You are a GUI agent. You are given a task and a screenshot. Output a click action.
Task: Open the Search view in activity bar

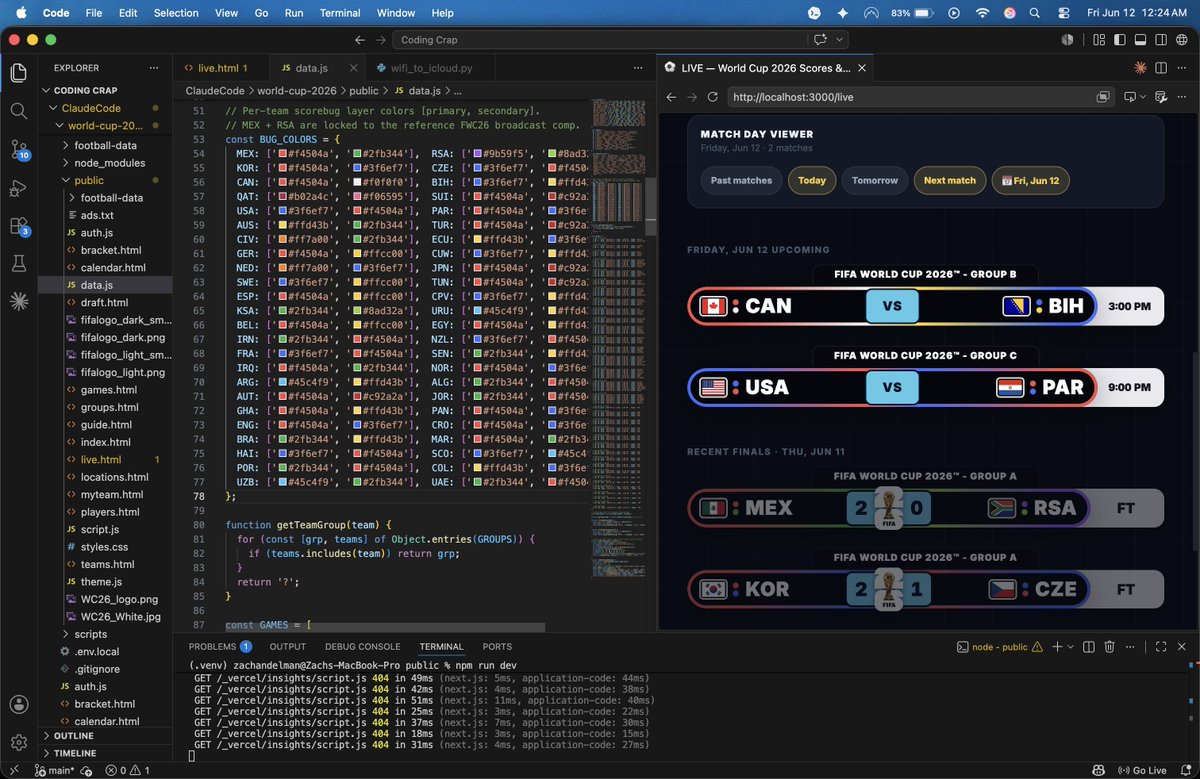(19, 111)
